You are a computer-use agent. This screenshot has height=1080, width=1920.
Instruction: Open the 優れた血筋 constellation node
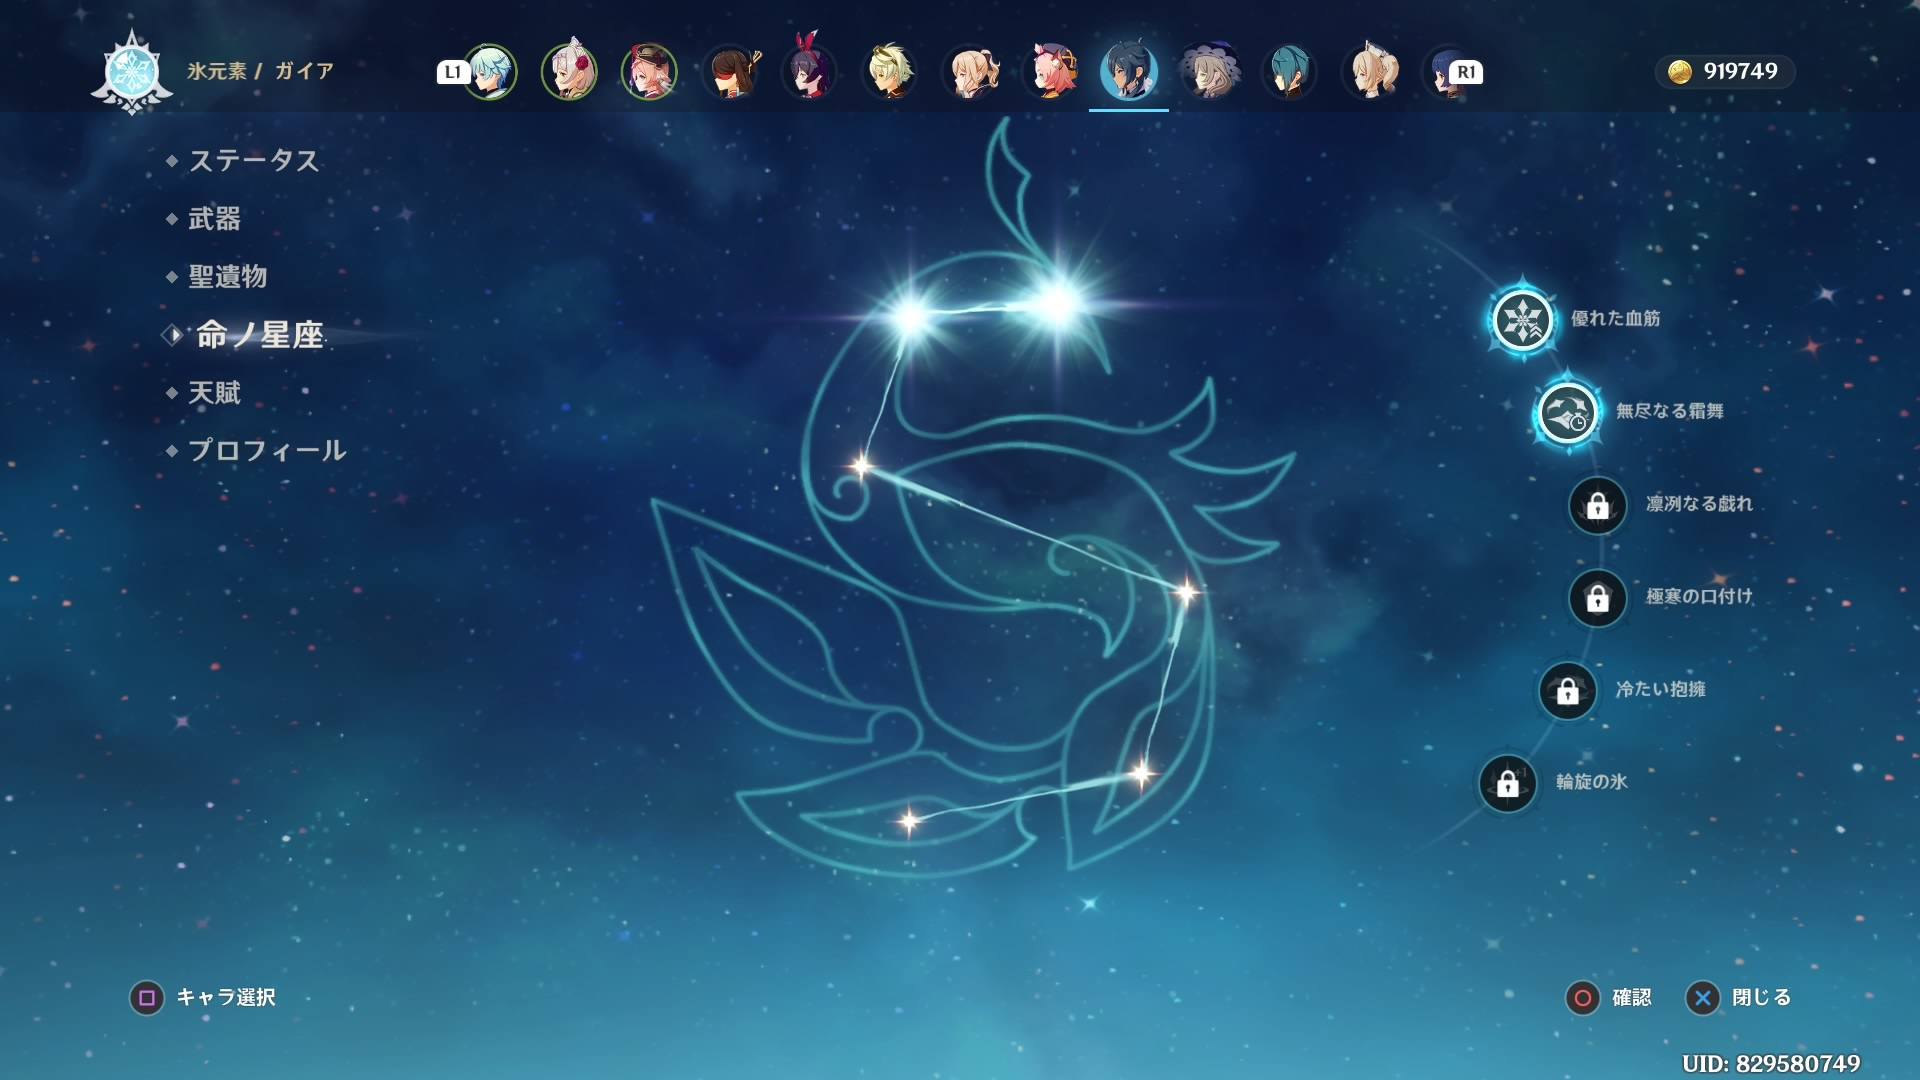(x=1522, y=320)
